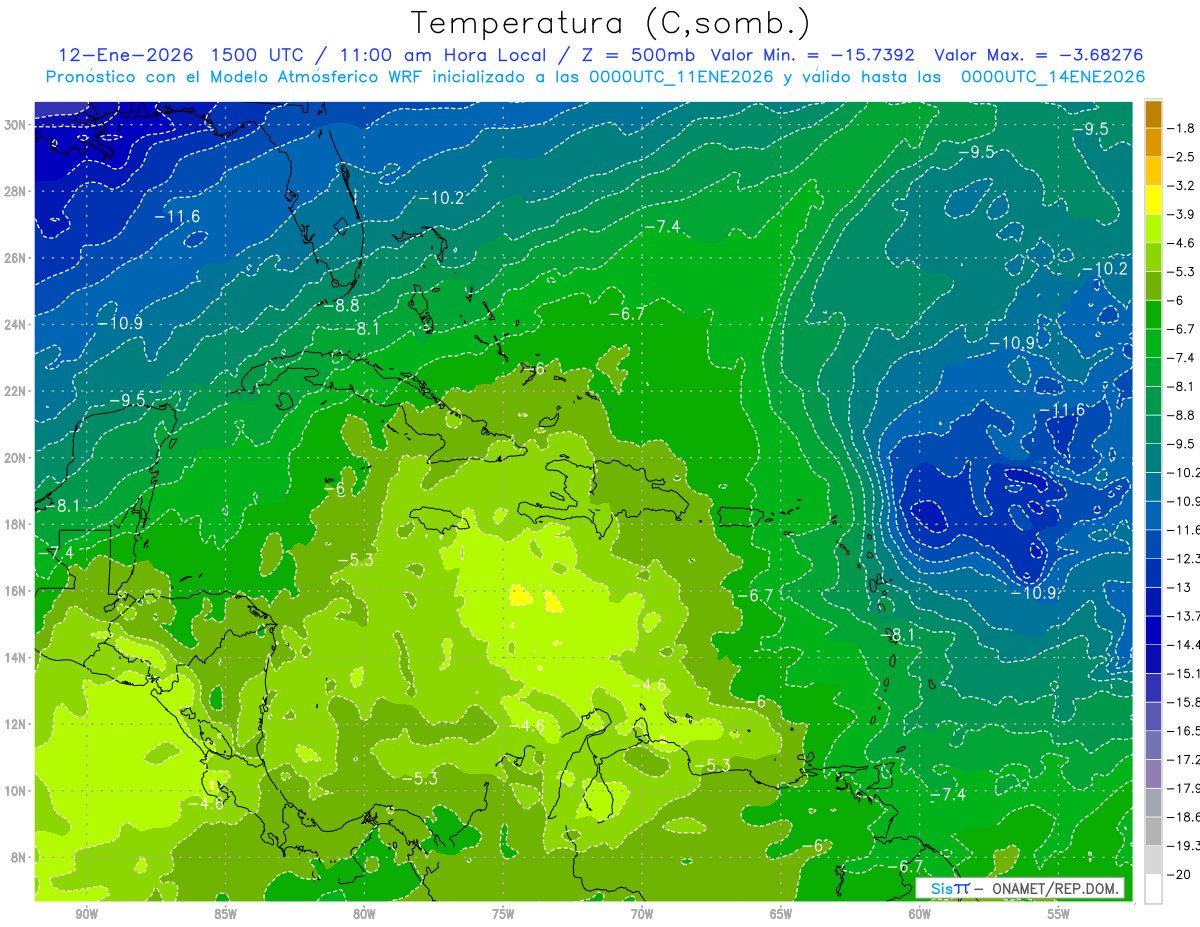
Task: Click the 'Valor Min. = -15.7392' readout
Action: [812, 55]
